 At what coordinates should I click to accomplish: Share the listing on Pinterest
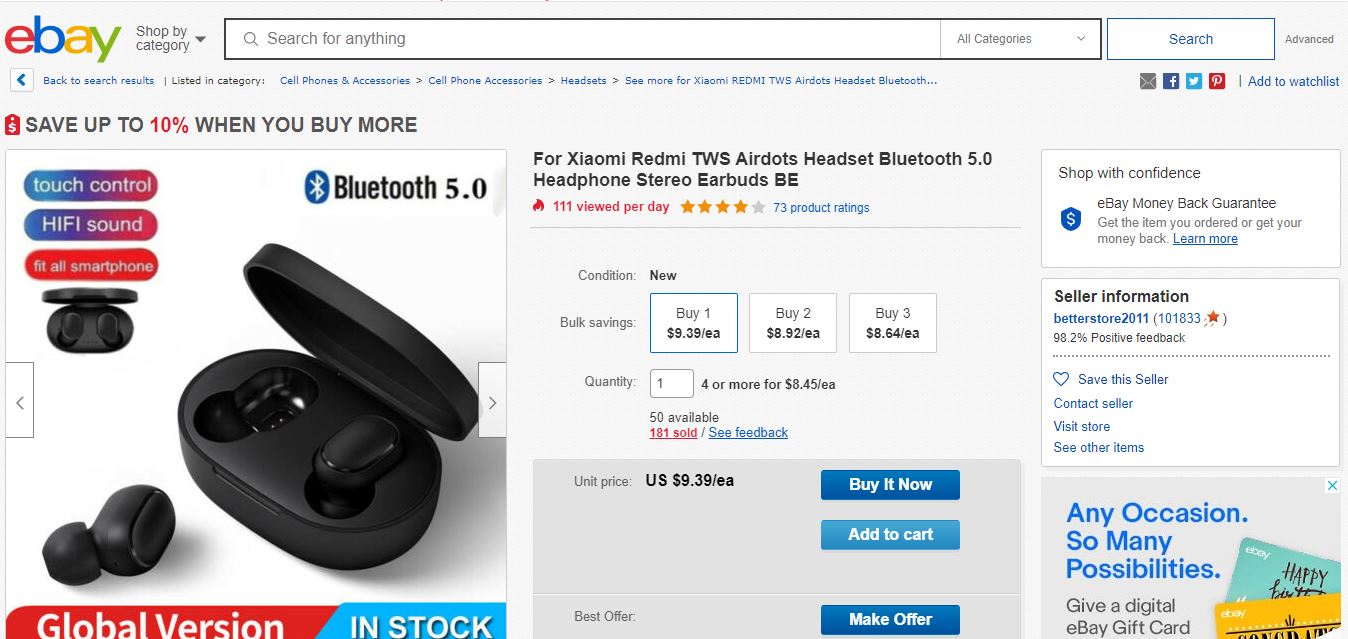pos(1217,81)
